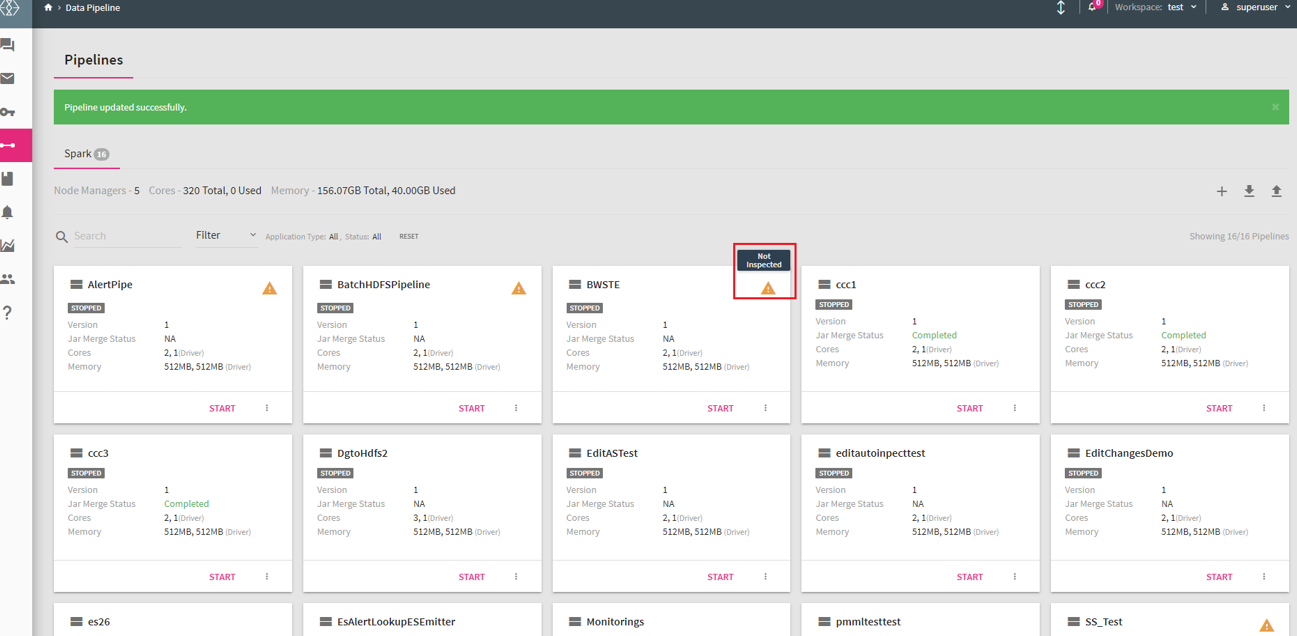Start the BWSTE pipeline
The image size is (1297, 636).
tap(720, 408)
